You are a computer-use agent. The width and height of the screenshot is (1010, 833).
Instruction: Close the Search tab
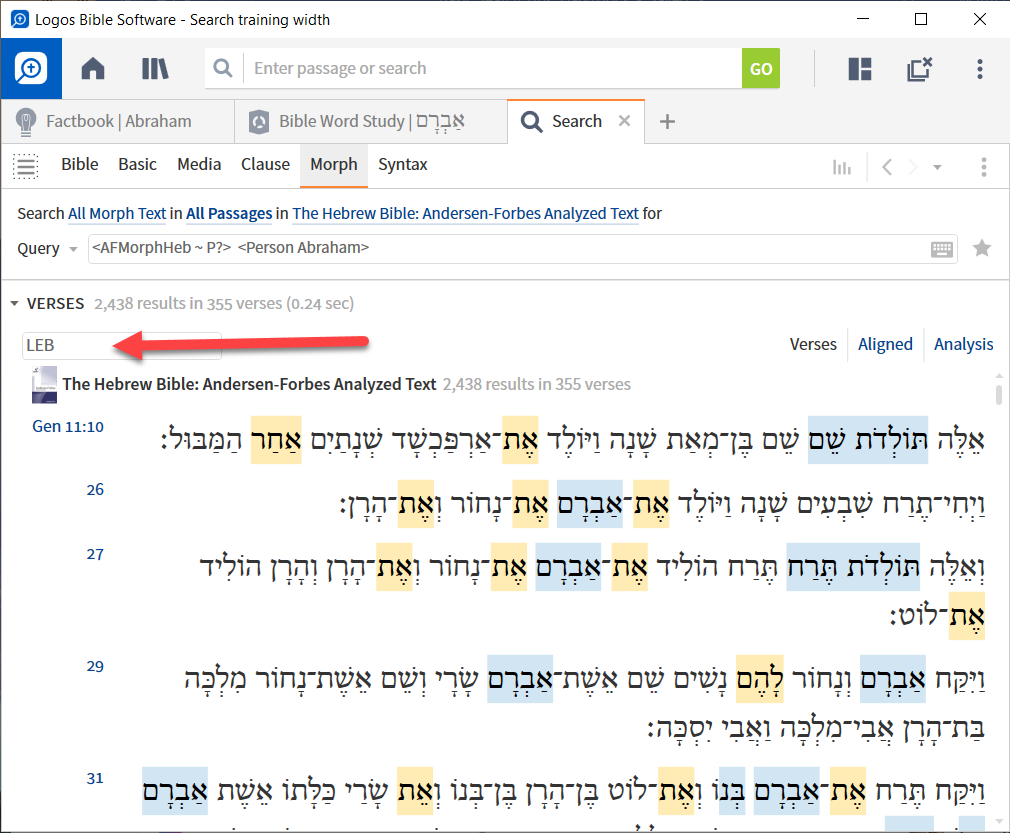pyautogui.click(x=624, y=120)
